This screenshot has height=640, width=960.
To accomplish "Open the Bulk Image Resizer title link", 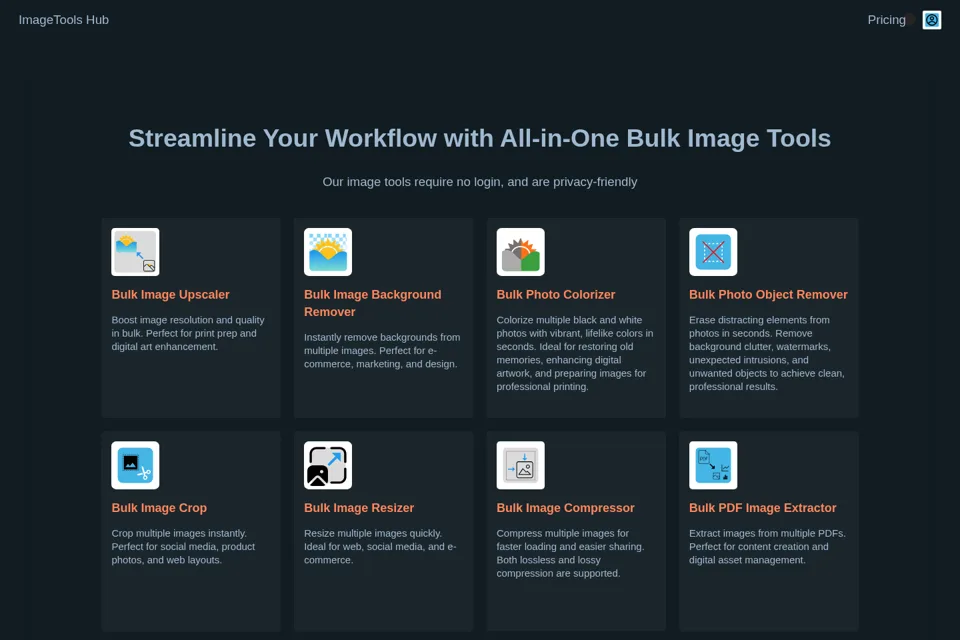I will (x=359, y=508).
